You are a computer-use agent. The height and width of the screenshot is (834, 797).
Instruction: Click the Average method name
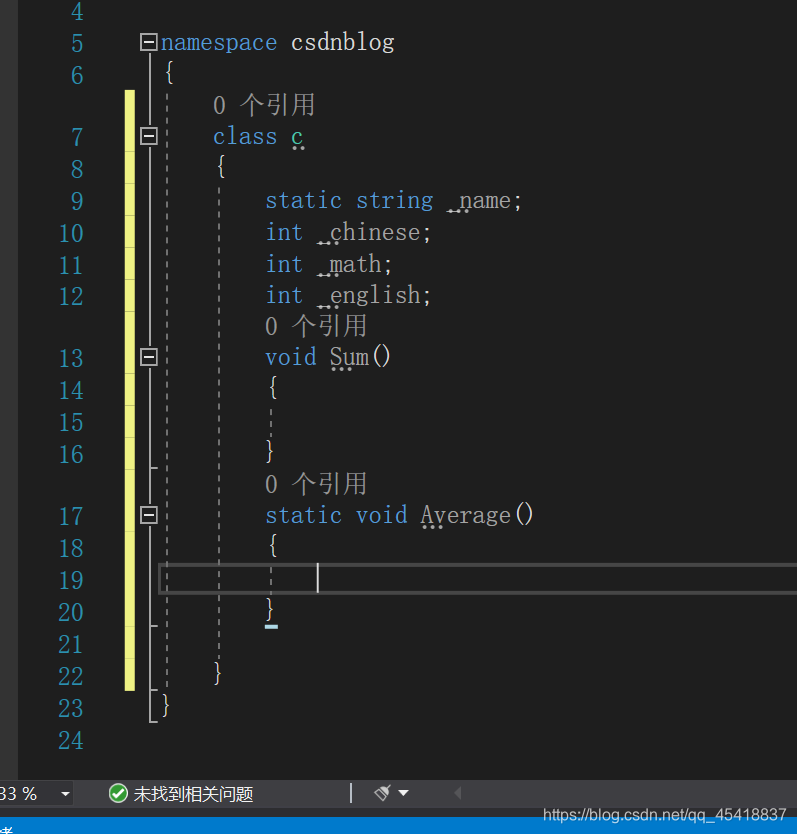point(466,515)
